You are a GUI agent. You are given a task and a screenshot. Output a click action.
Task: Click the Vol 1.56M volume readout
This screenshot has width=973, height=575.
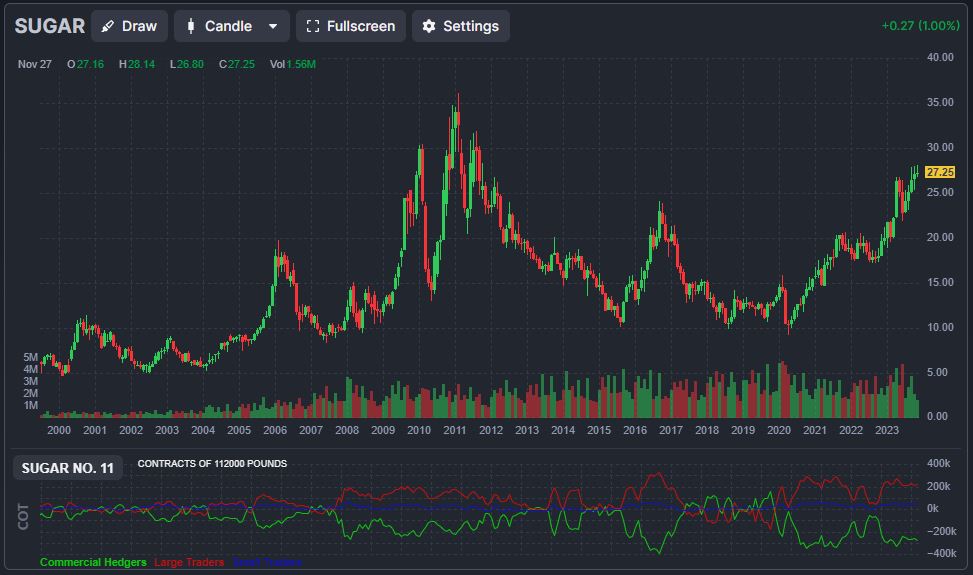coord(292,64)
